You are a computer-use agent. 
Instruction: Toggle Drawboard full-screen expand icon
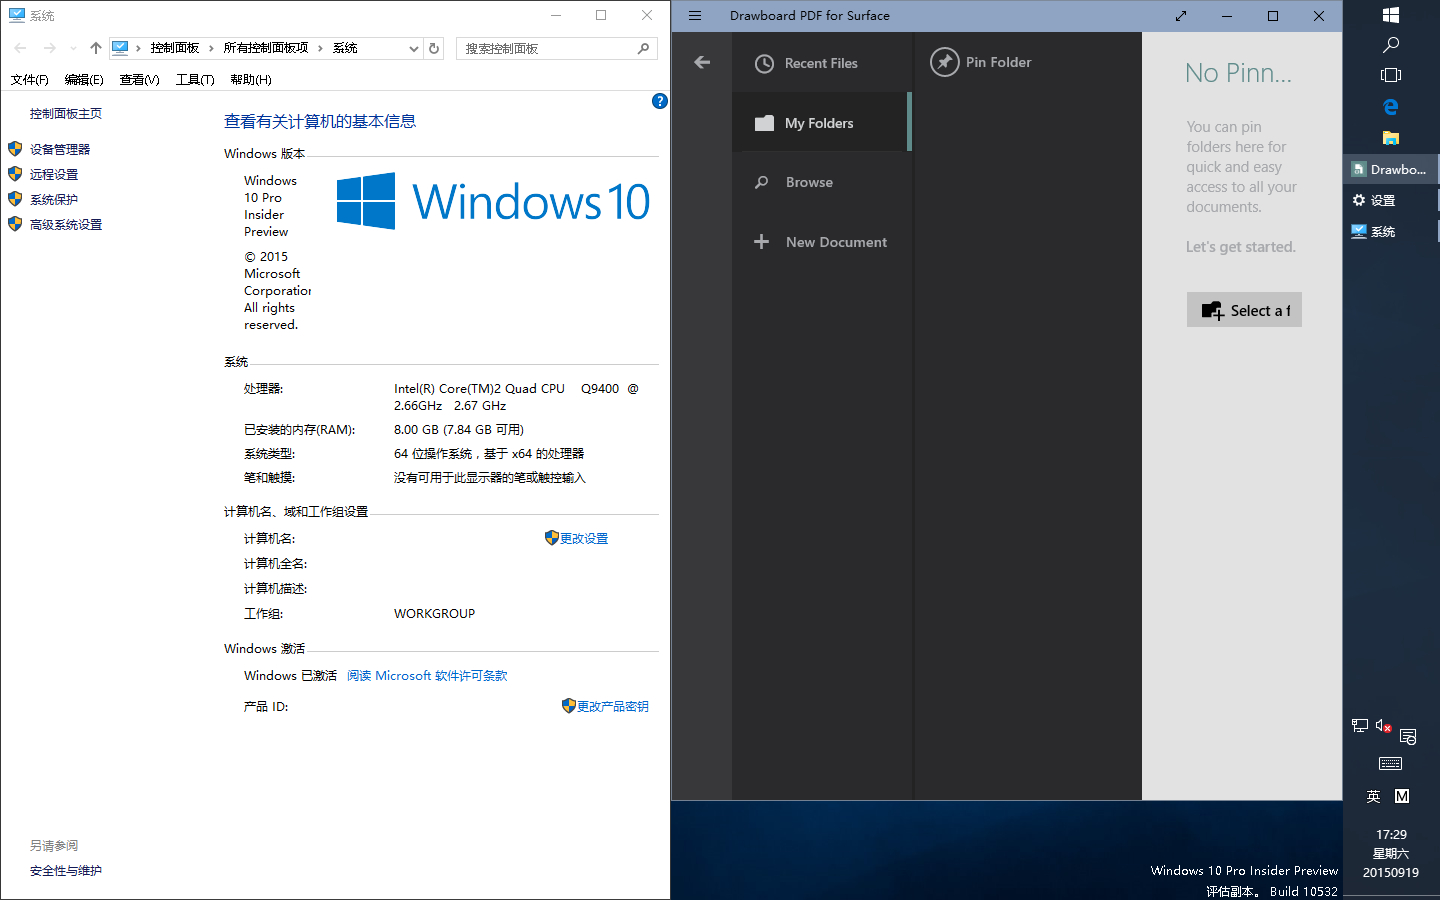[x=1181, y=16]
